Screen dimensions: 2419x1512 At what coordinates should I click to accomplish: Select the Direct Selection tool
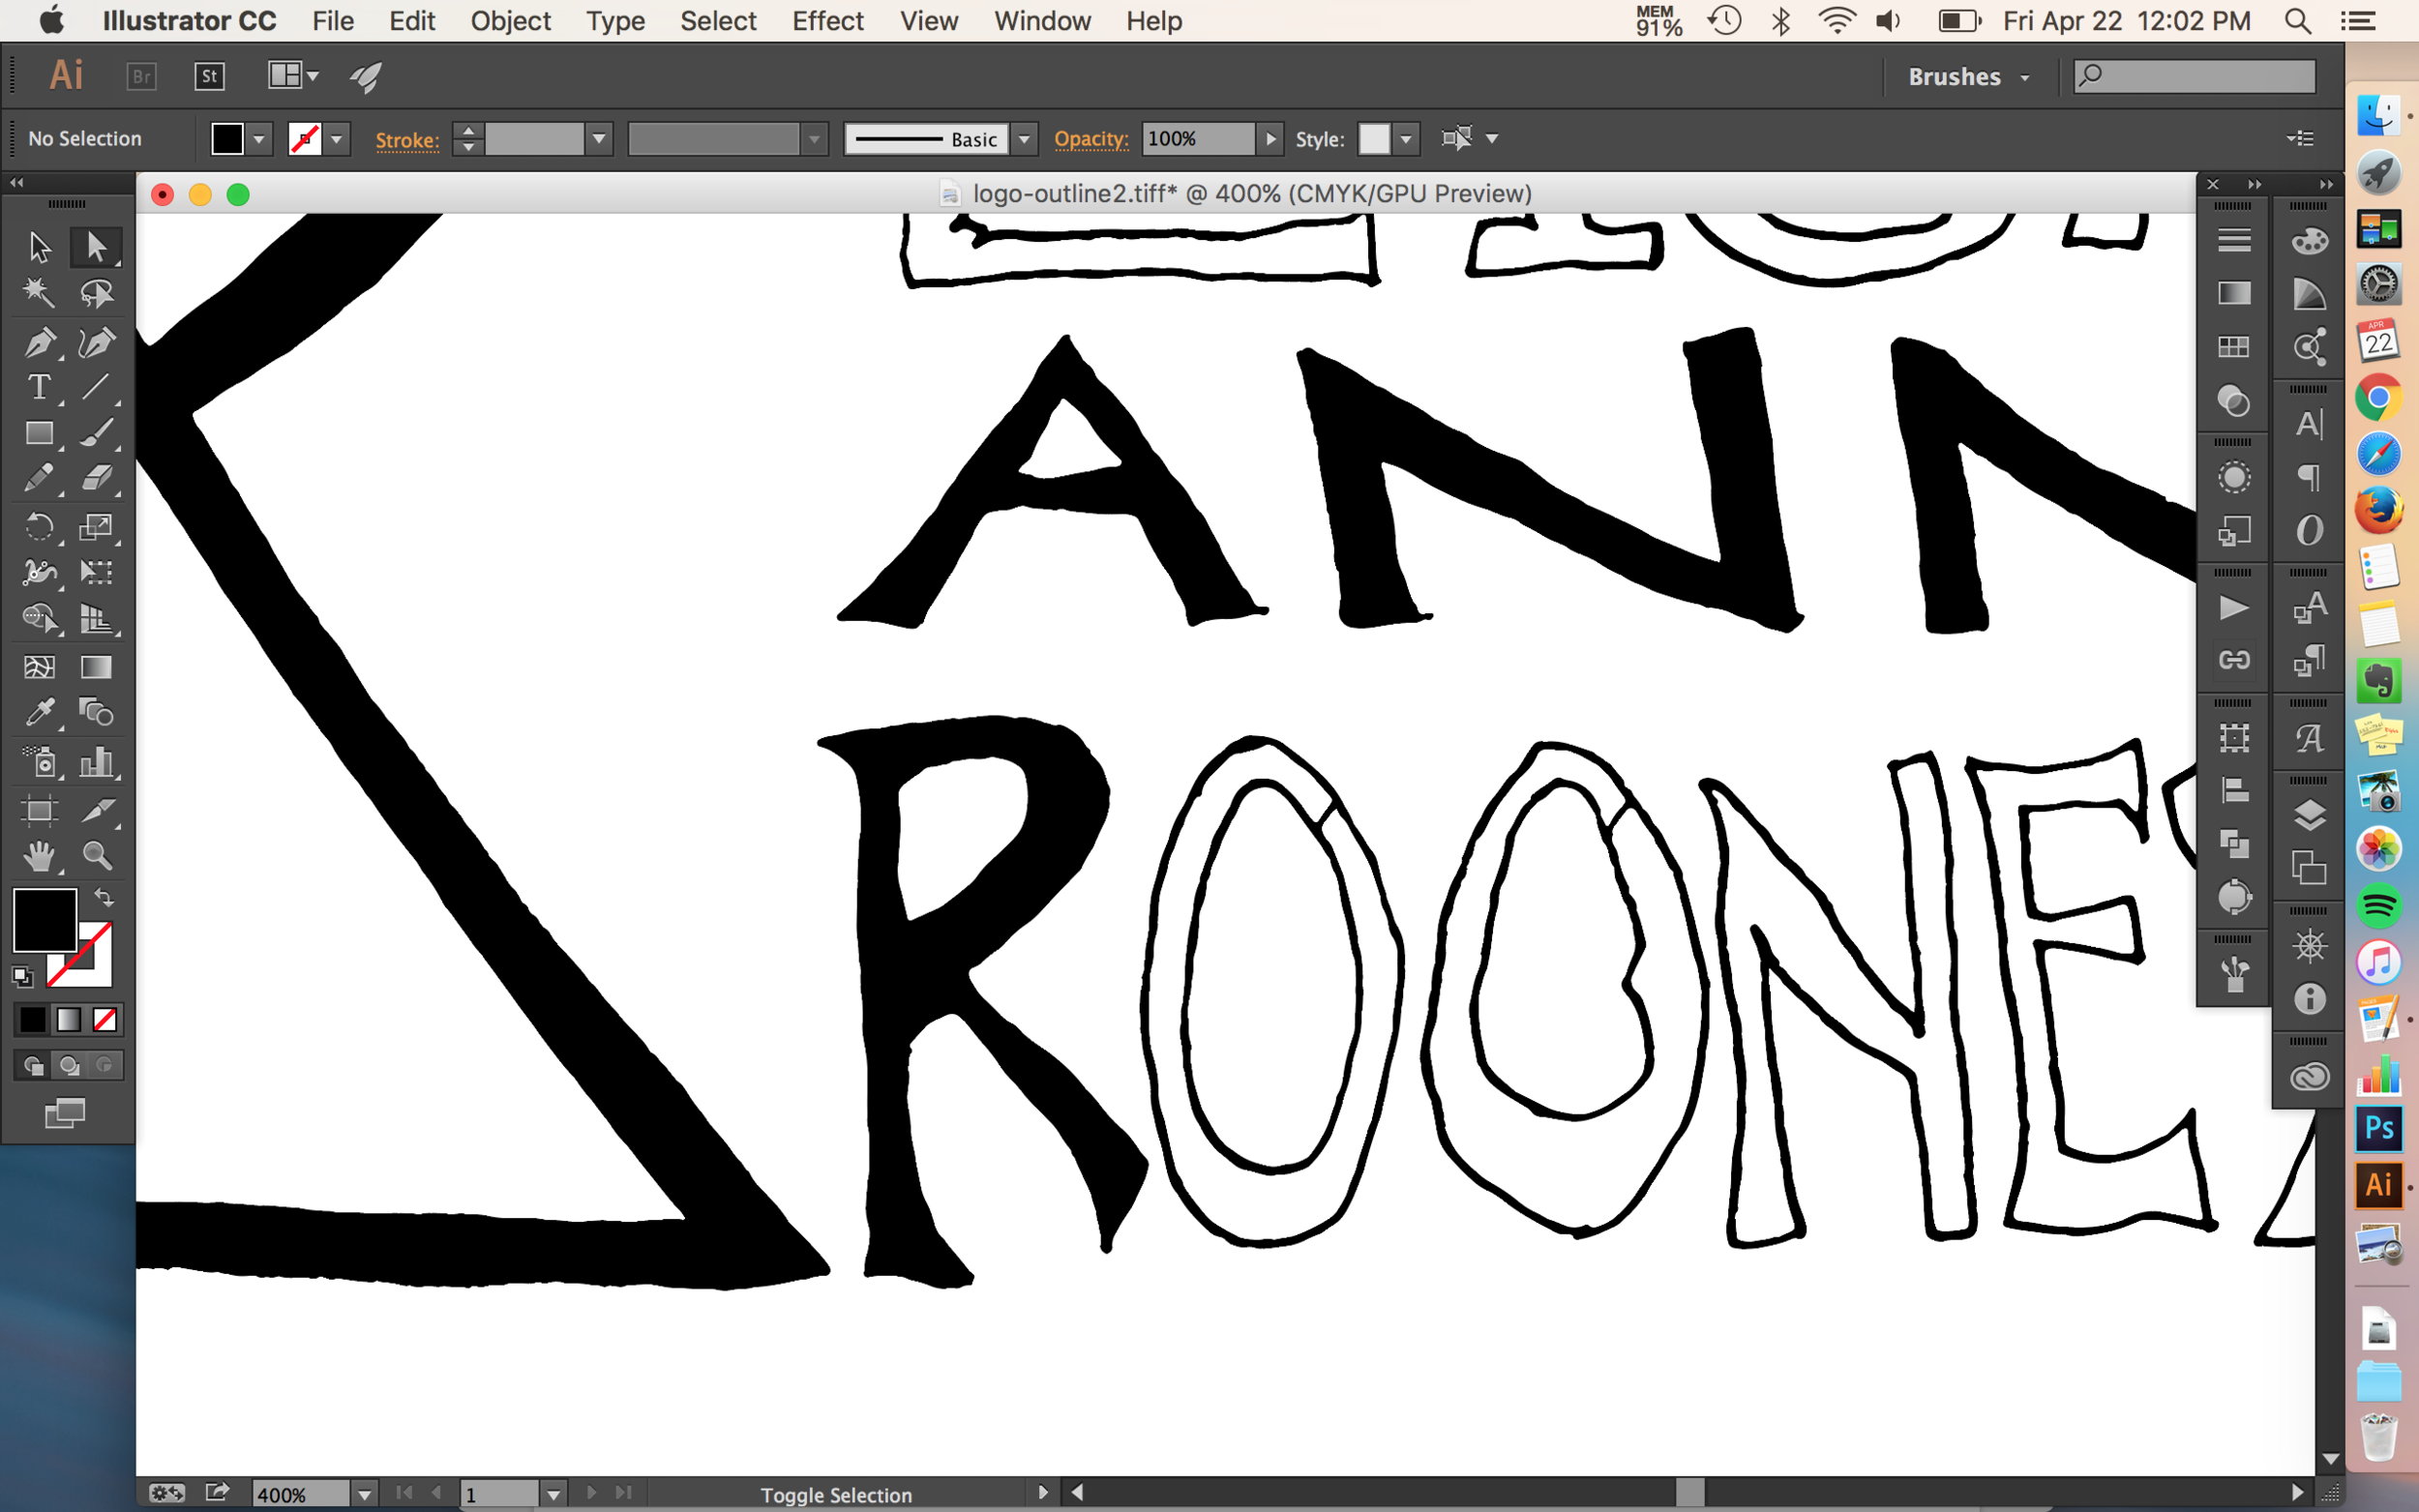[96, 246]
